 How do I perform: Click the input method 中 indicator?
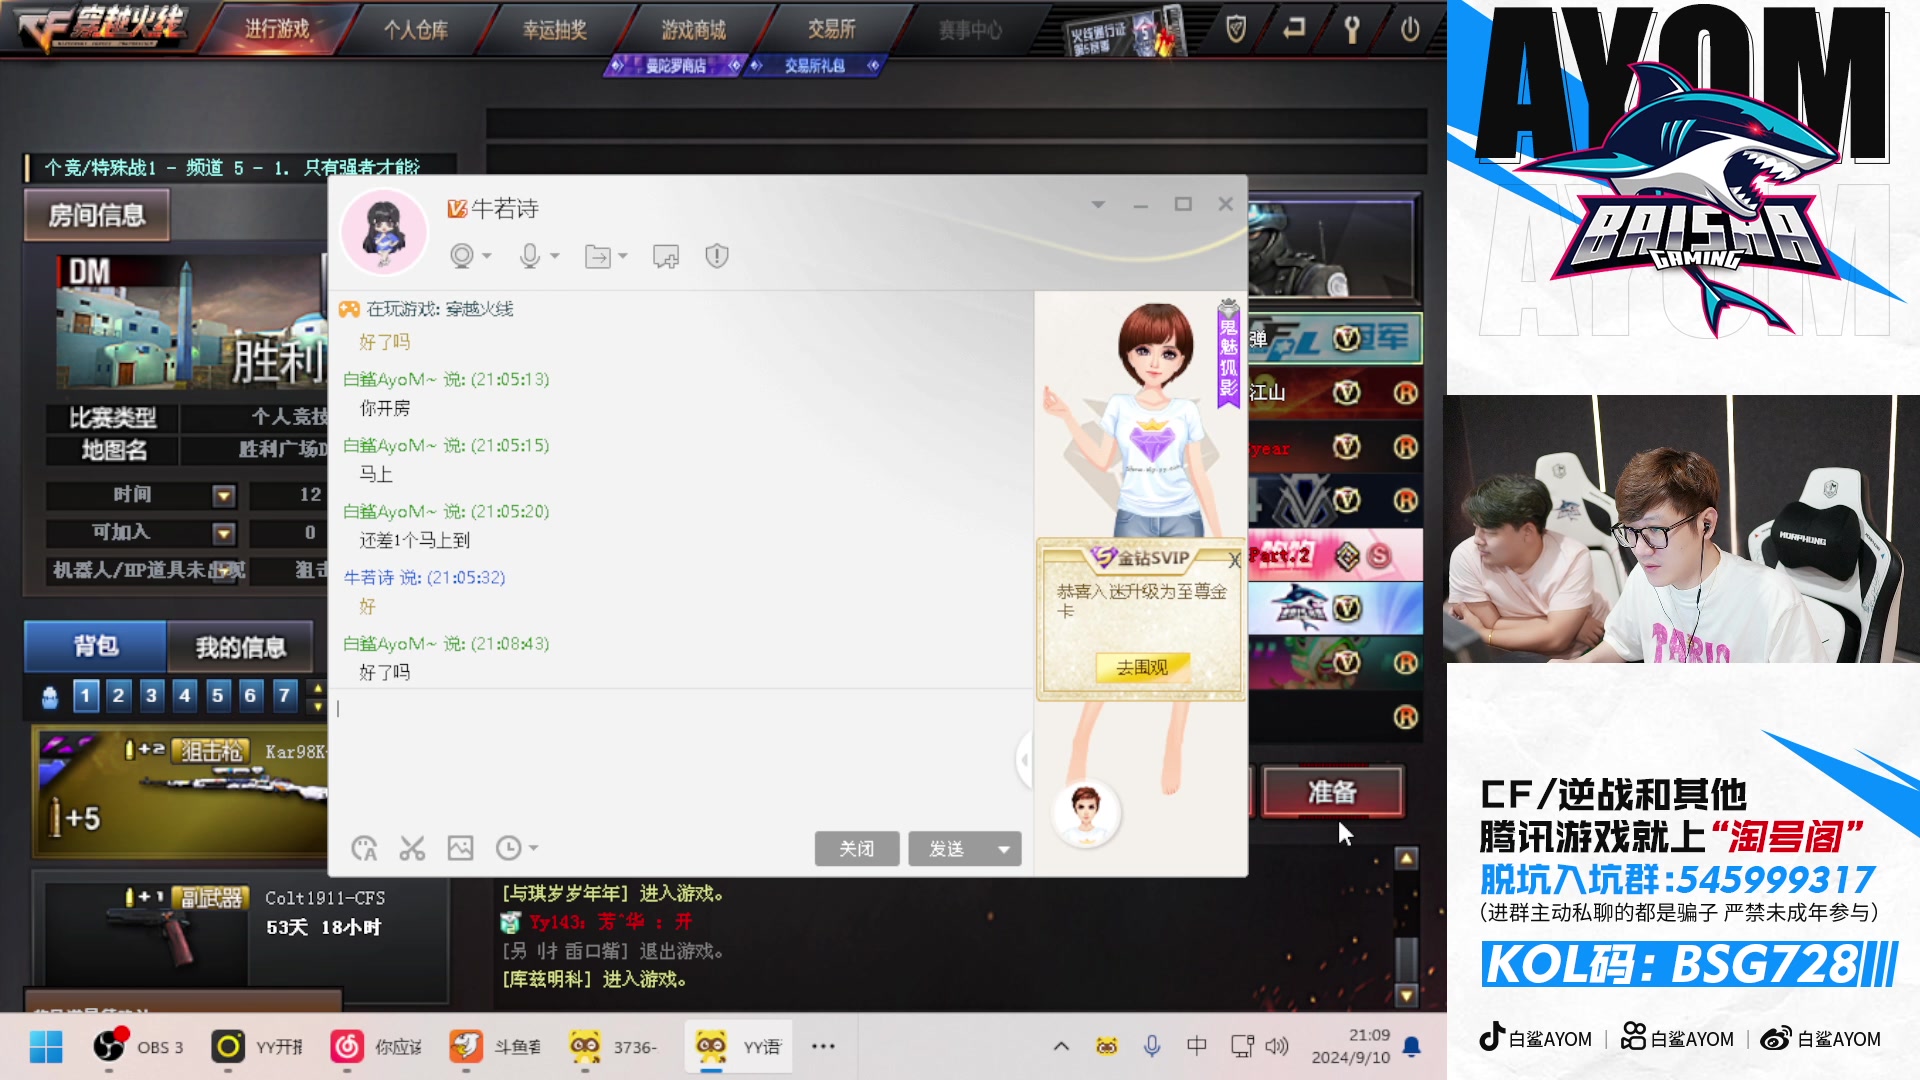pyautogui.click(x=1196, y=1046)
